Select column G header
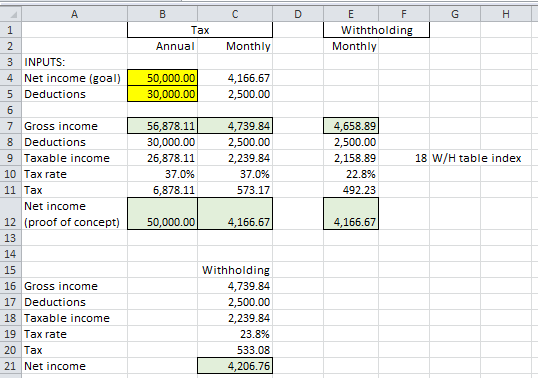Screen dimensions: 538x378 tap(455, 14)
